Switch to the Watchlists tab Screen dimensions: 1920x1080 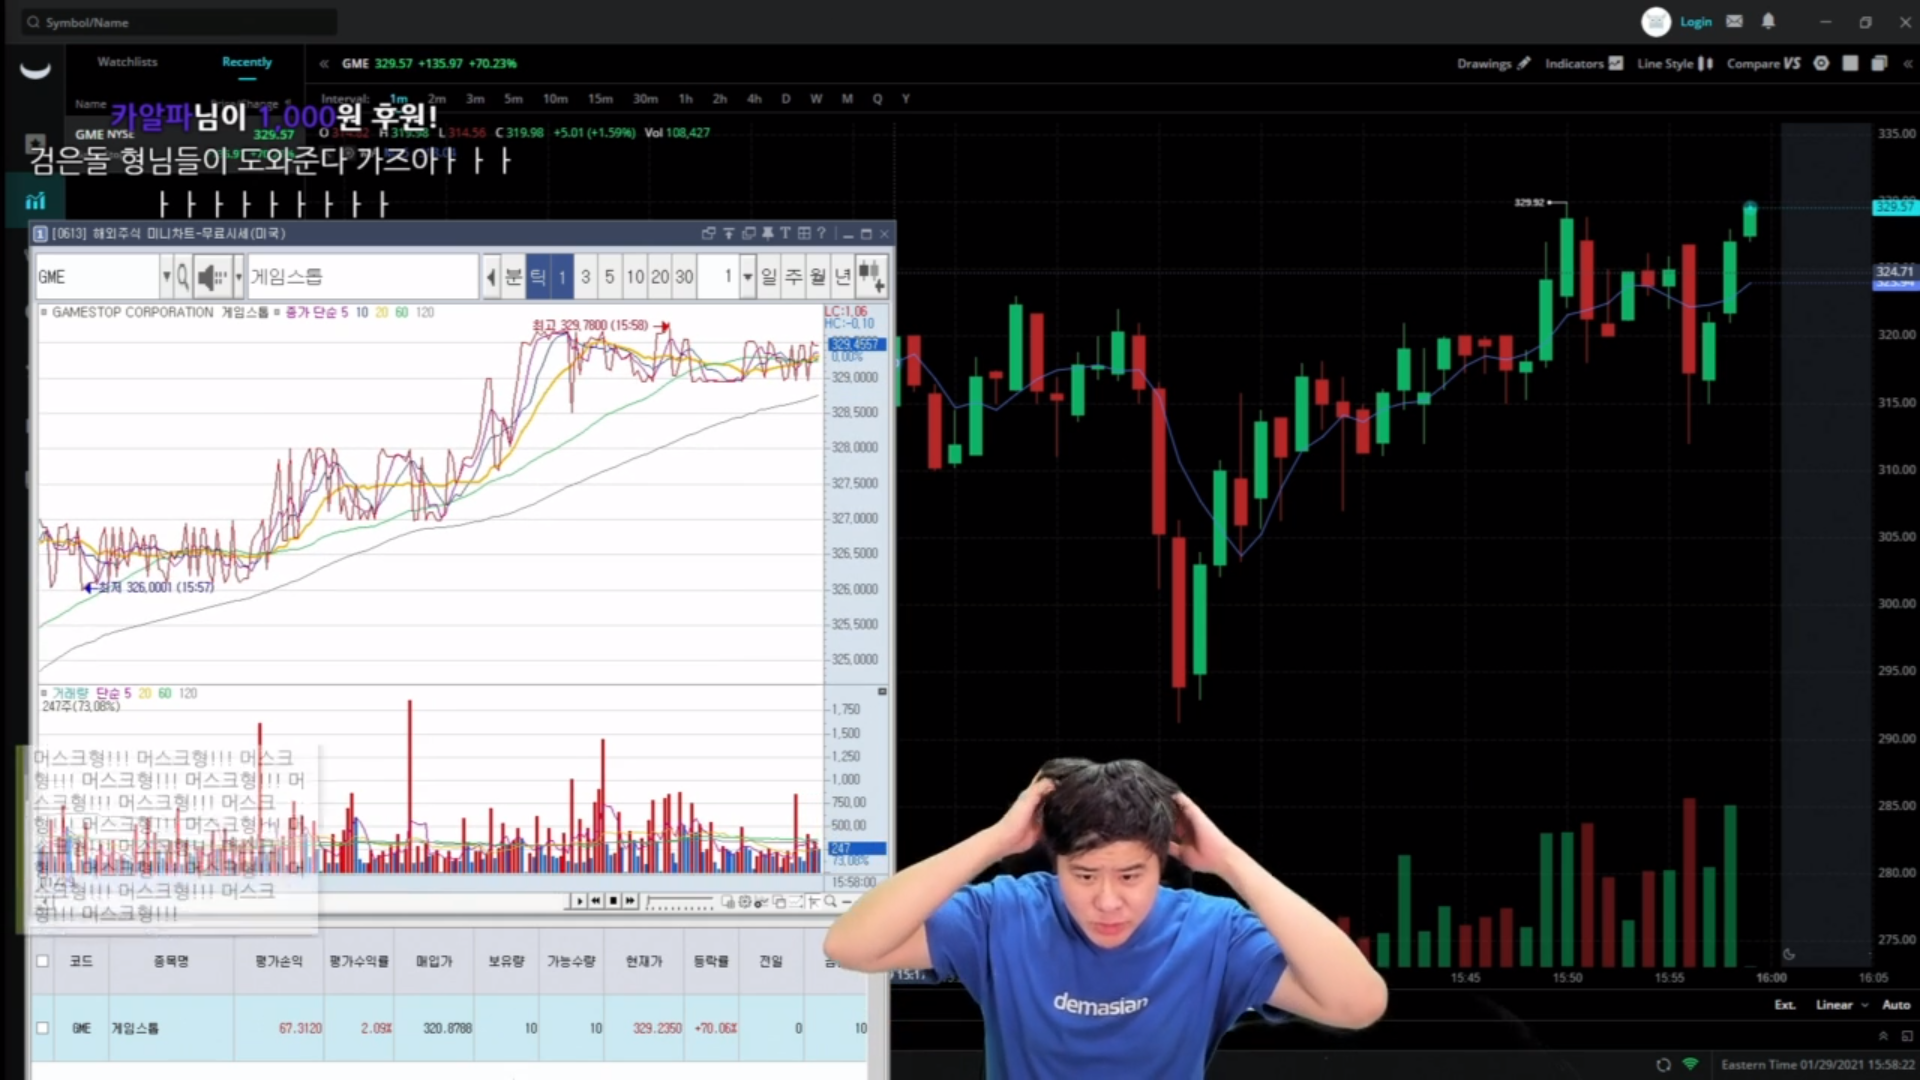pos(127,62)
